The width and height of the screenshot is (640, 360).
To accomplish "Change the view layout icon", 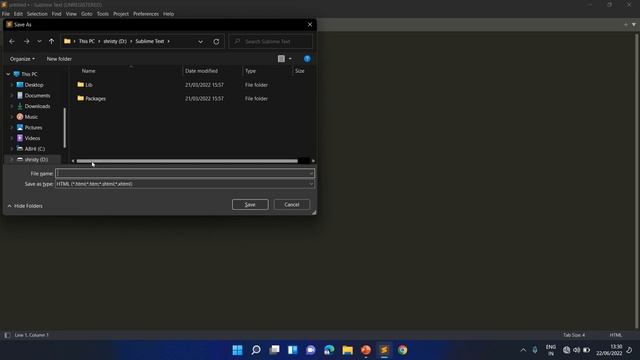I will 281,59.
